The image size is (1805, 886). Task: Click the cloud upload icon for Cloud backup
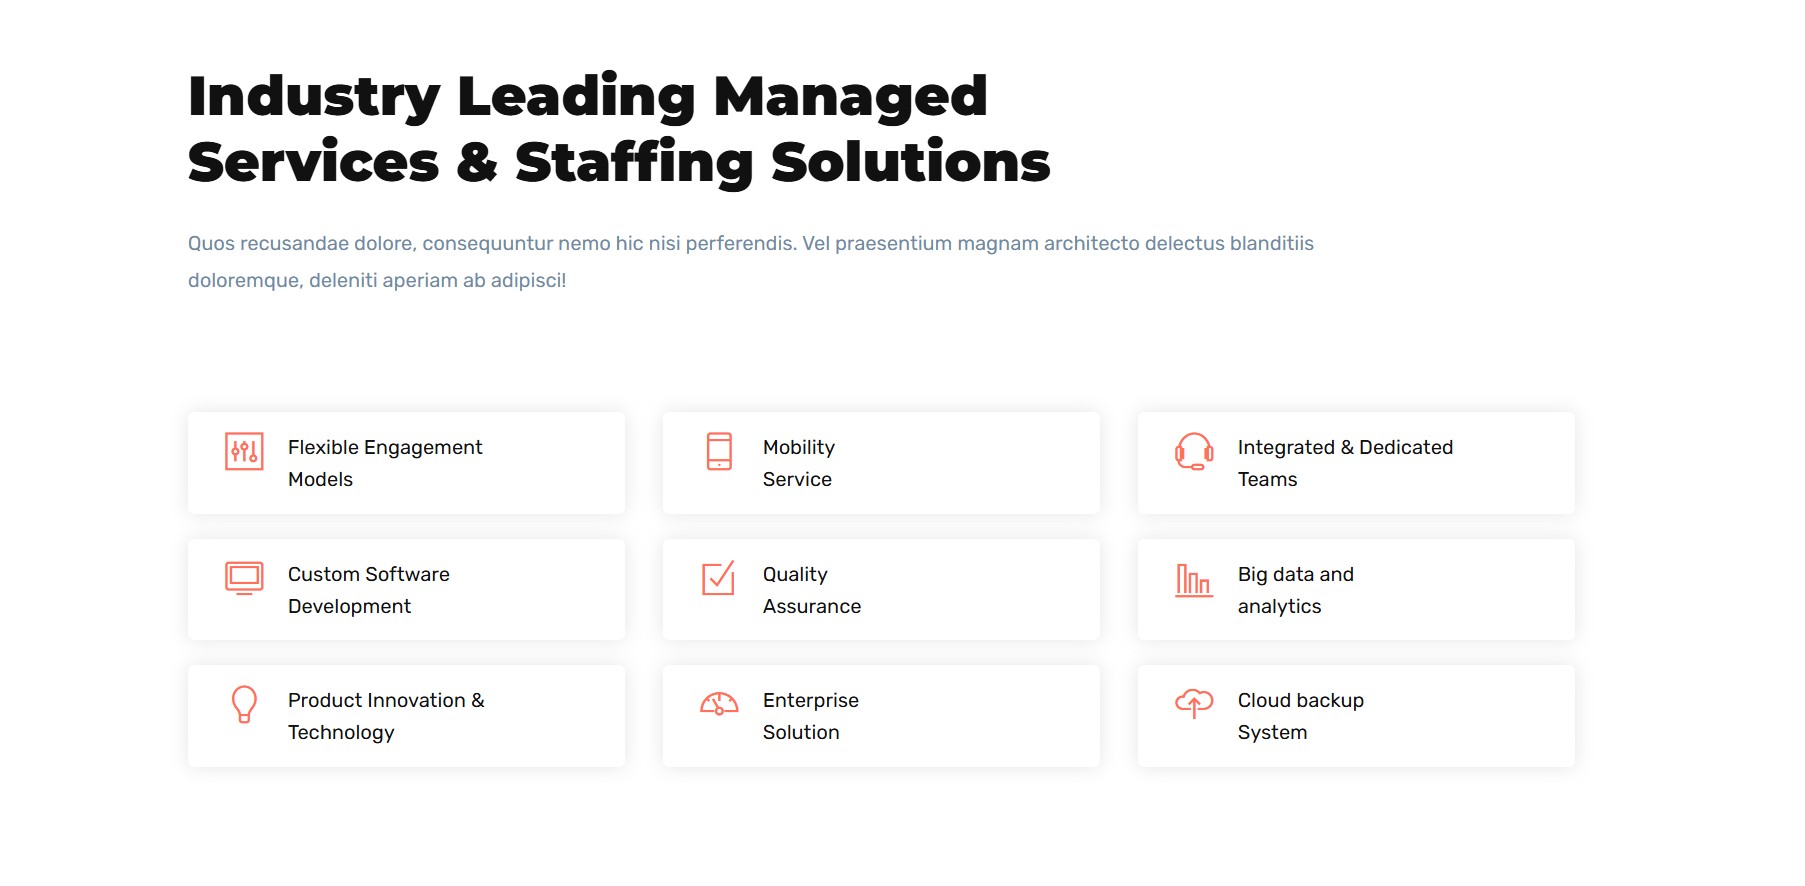pyautogui.click(x=1194, y=704)
